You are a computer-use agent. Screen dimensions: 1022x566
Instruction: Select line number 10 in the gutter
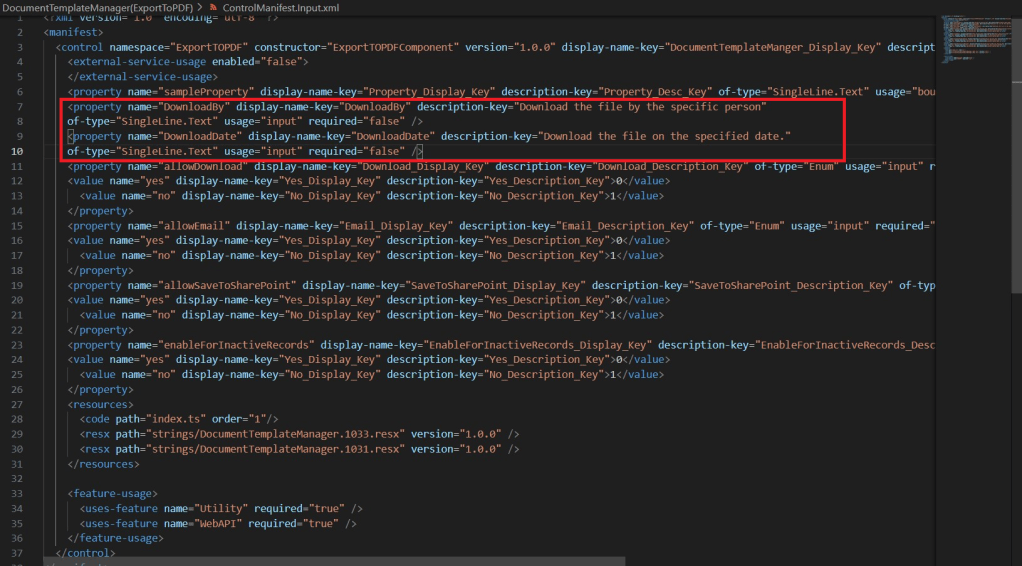[19, 151]
